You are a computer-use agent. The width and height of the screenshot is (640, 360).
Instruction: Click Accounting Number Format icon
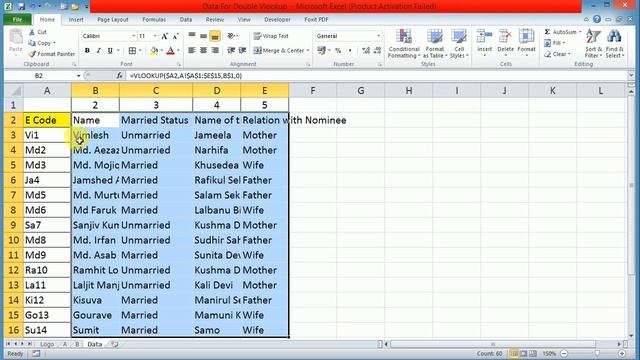coord(322,51)
